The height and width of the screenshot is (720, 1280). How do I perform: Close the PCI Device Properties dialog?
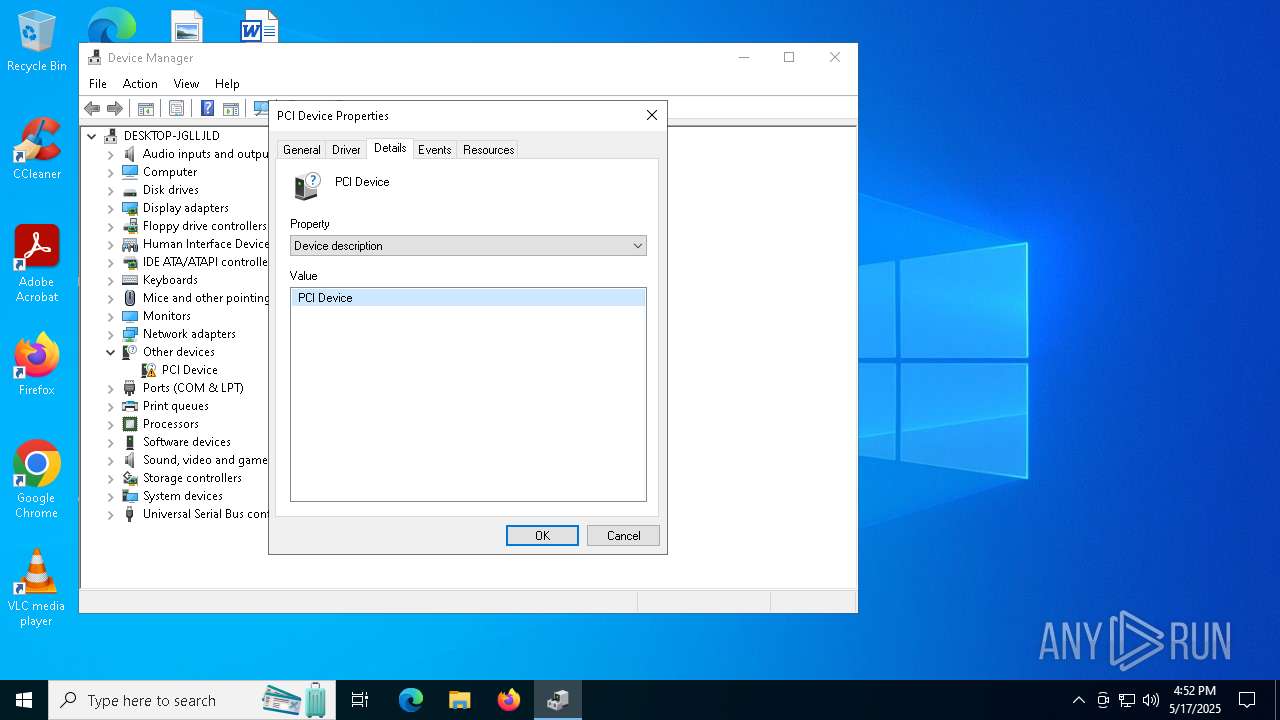(x=652, y=116)
